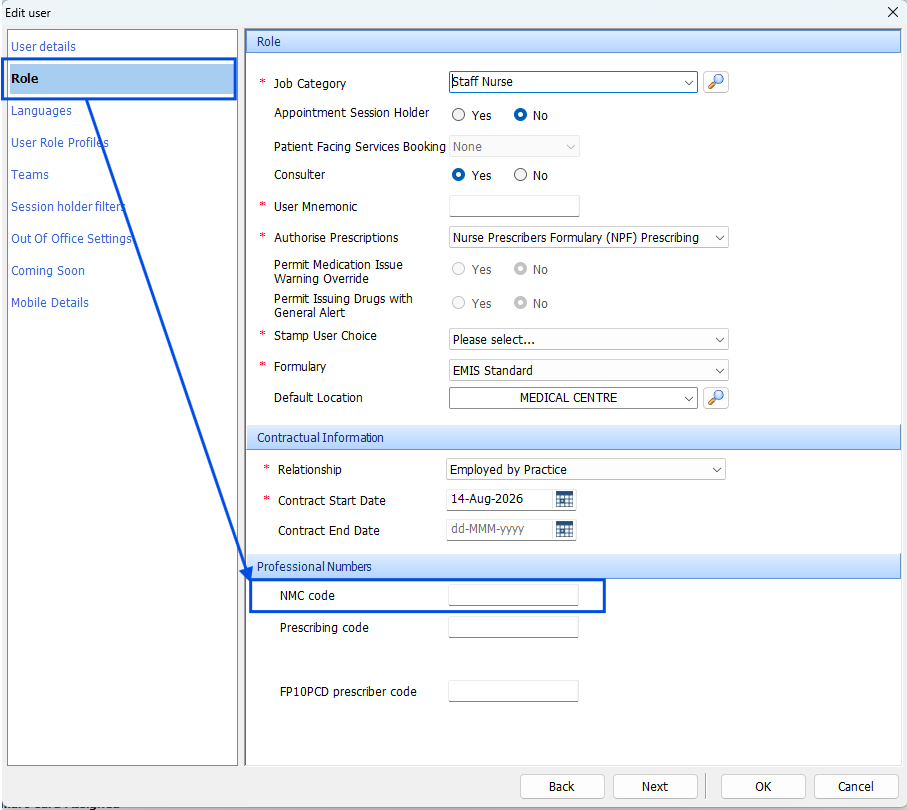907x810 pixels.
Task: Open the Contract End Date calendar picker
Action: coord(564,529)
